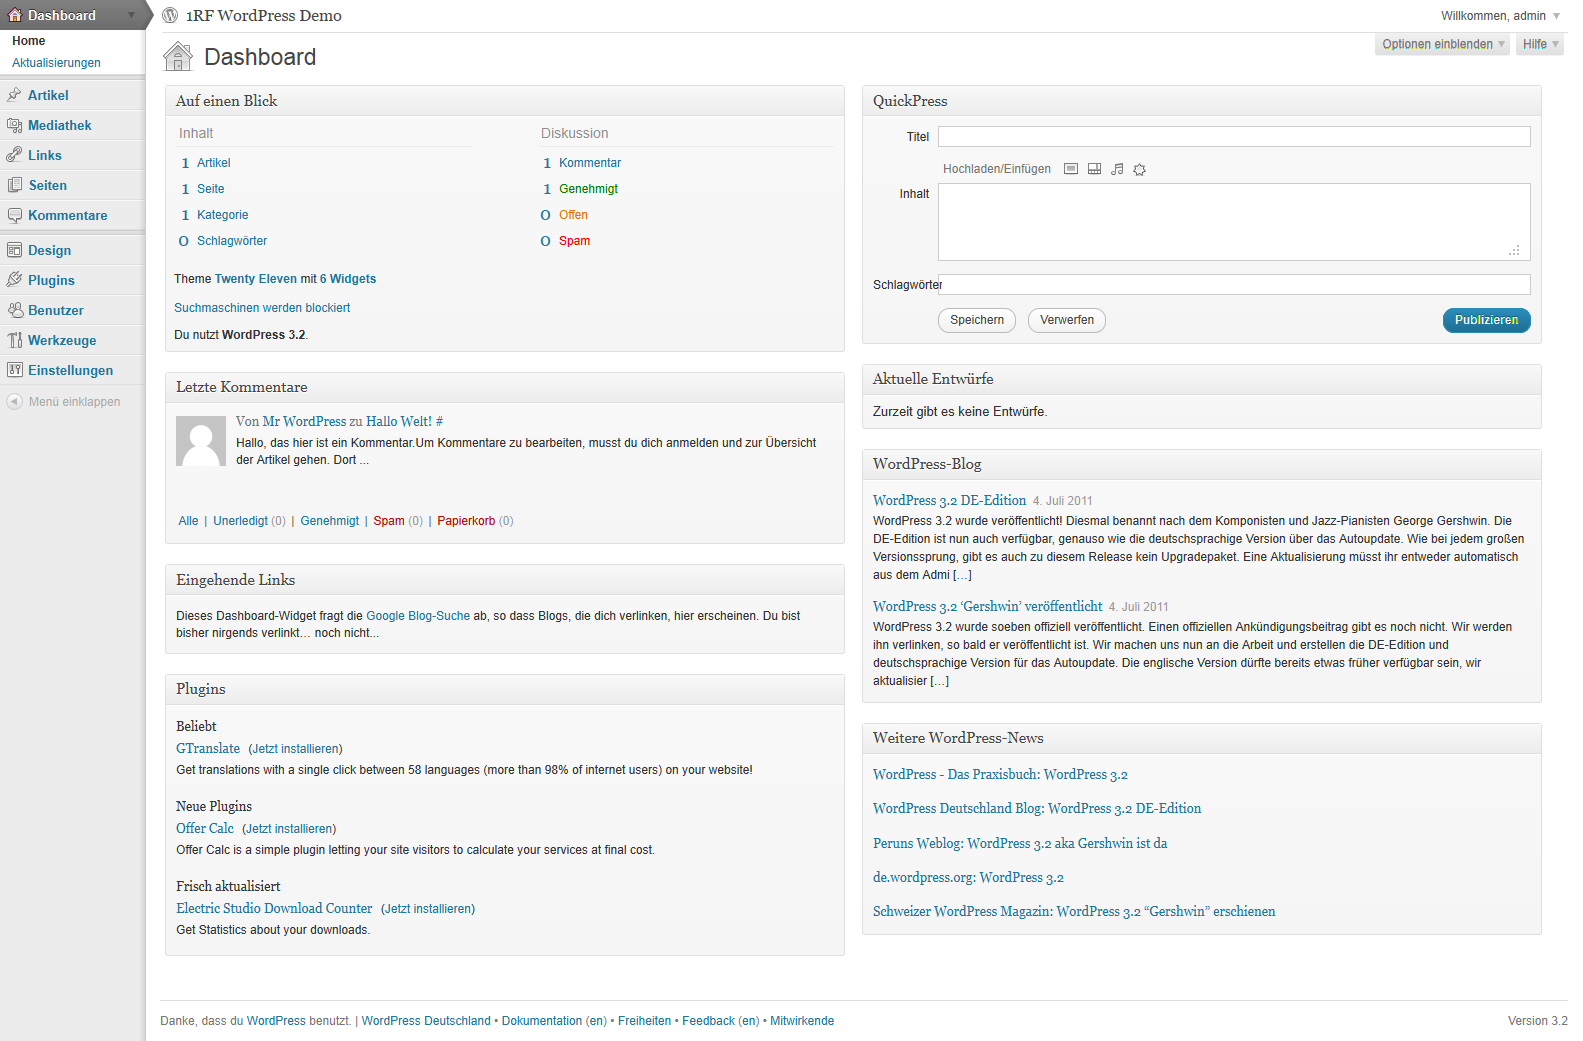
Task: Focus the Titel input field
Action: (x=1234, y=137)
